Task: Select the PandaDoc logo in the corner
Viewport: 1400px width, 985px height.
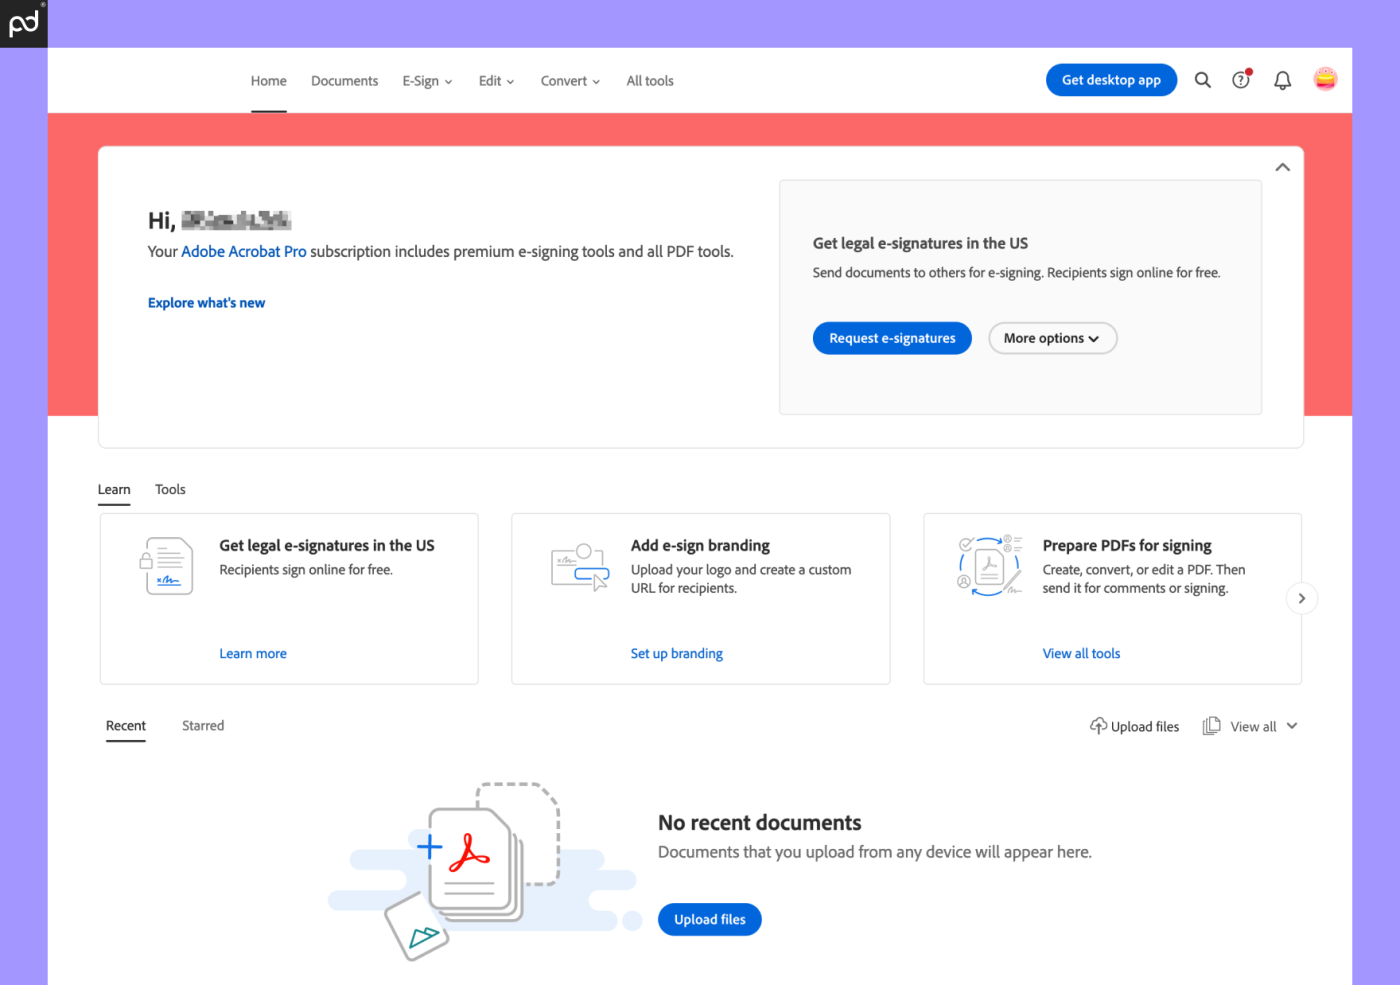Action: (x=22, y=22)
